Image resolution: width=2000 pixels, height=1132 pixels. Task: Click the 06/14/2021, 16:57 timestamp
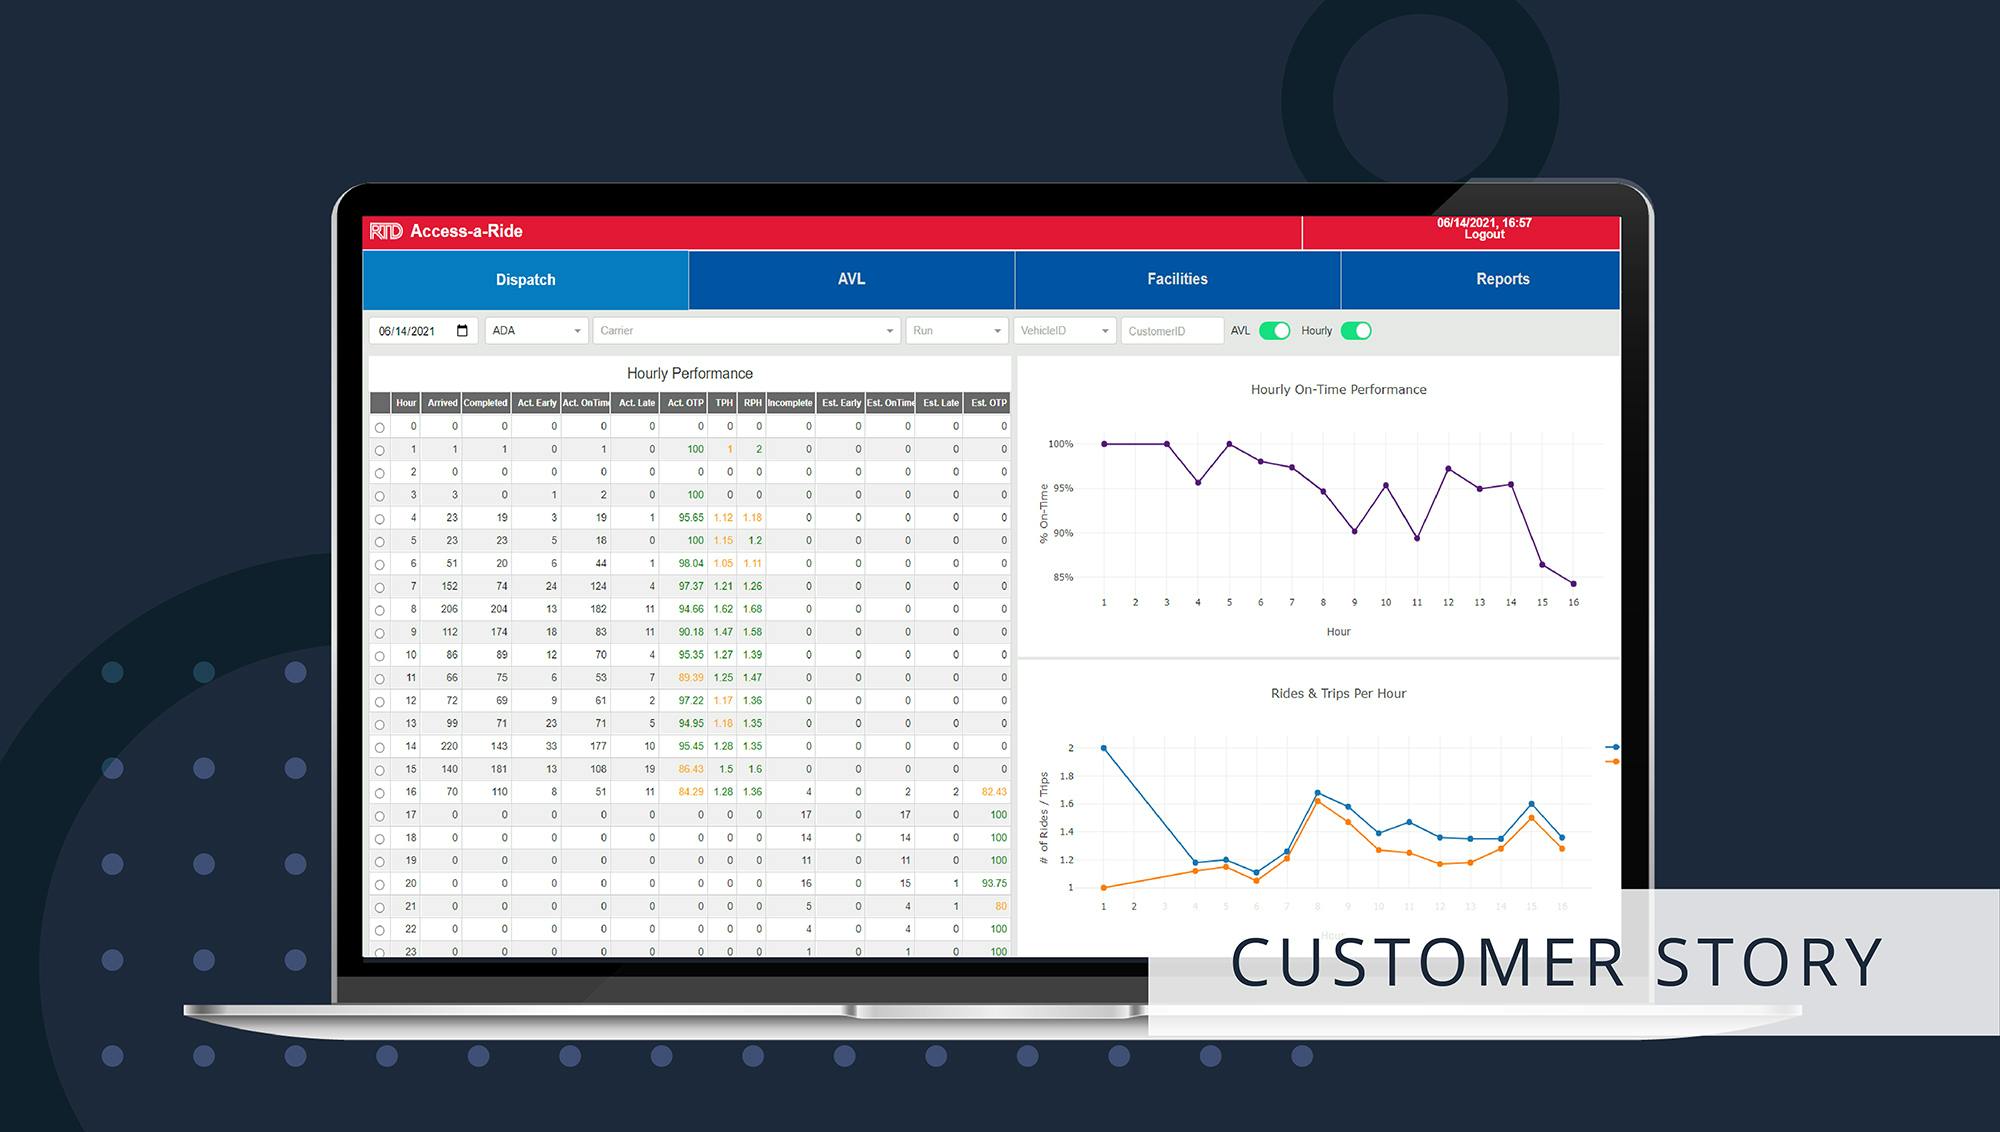[1484, 223]
